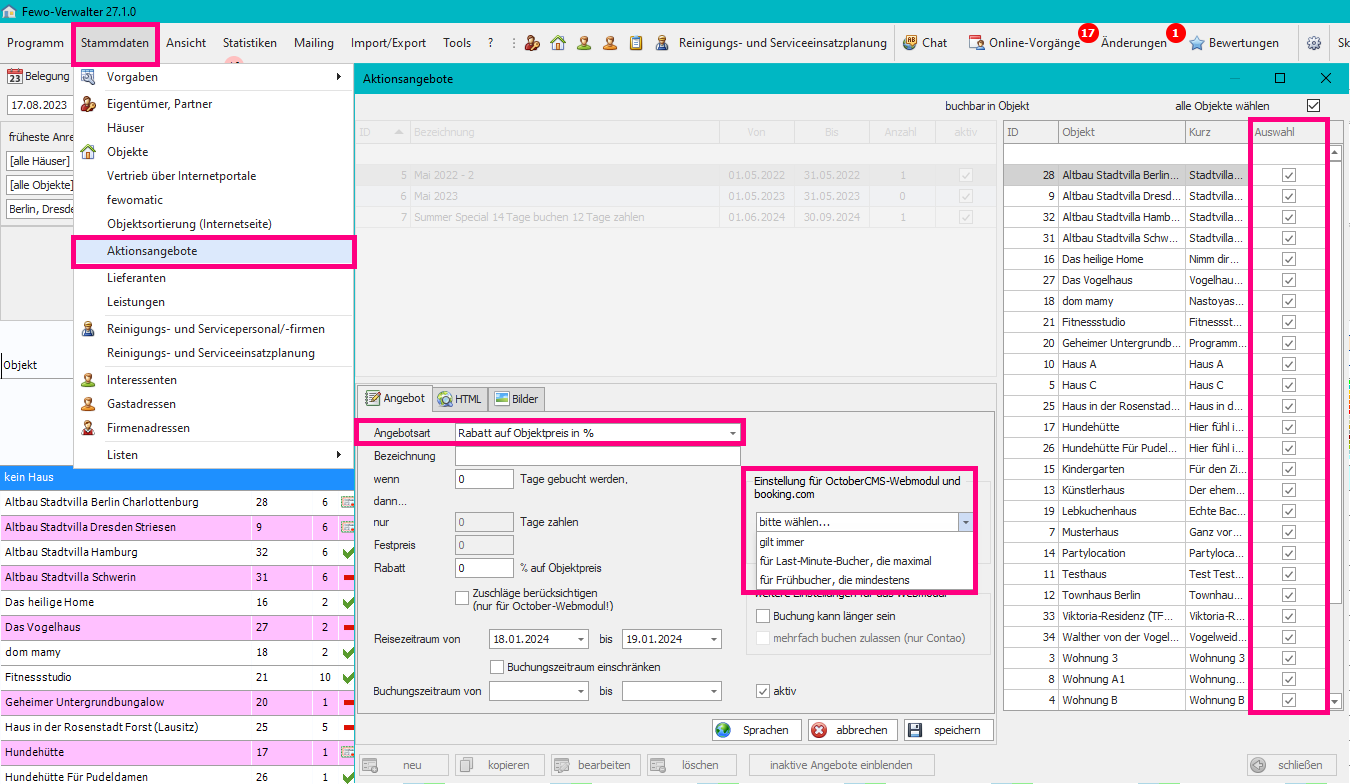
Task: Toggle Auswahl checkbox for Kindergarten
Action: tap(1289, 469)
